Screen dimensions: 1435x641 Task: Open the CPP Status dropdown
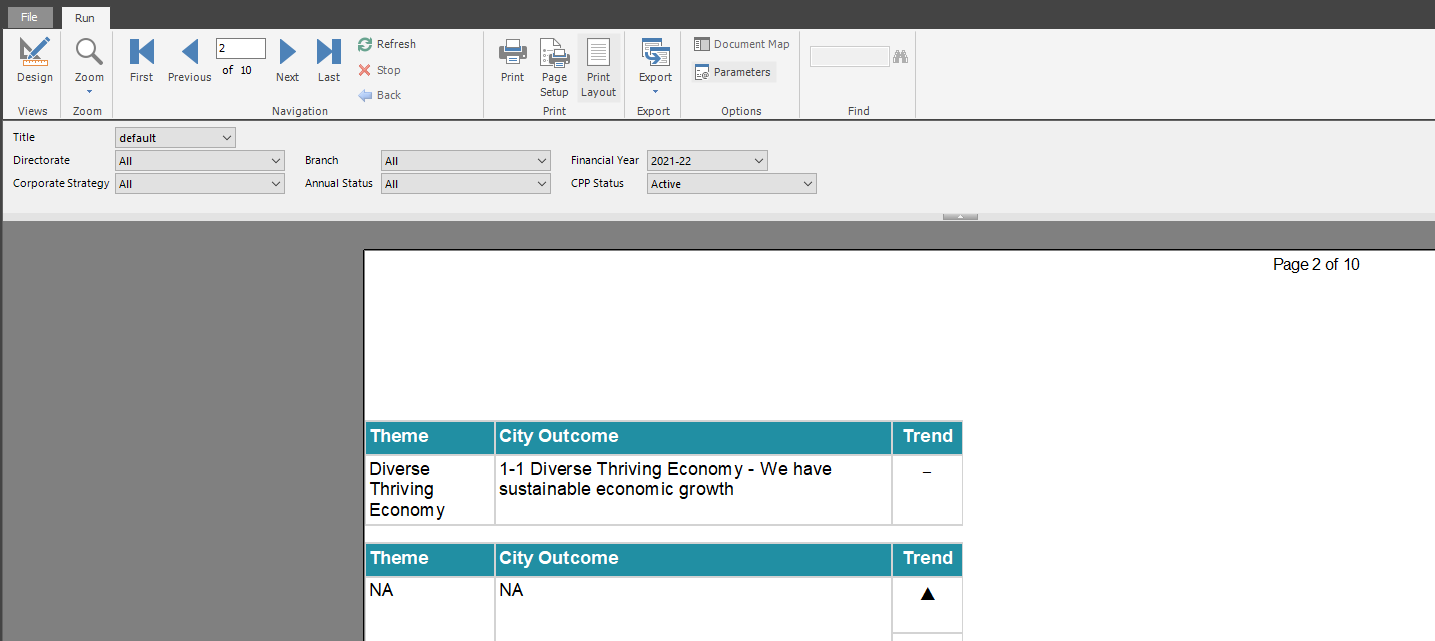[732, 183]
